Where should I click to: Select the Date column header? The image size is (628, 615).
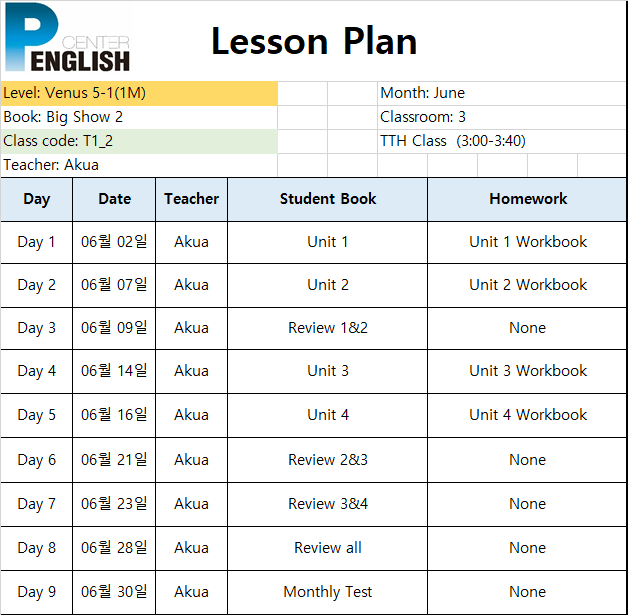114,199
